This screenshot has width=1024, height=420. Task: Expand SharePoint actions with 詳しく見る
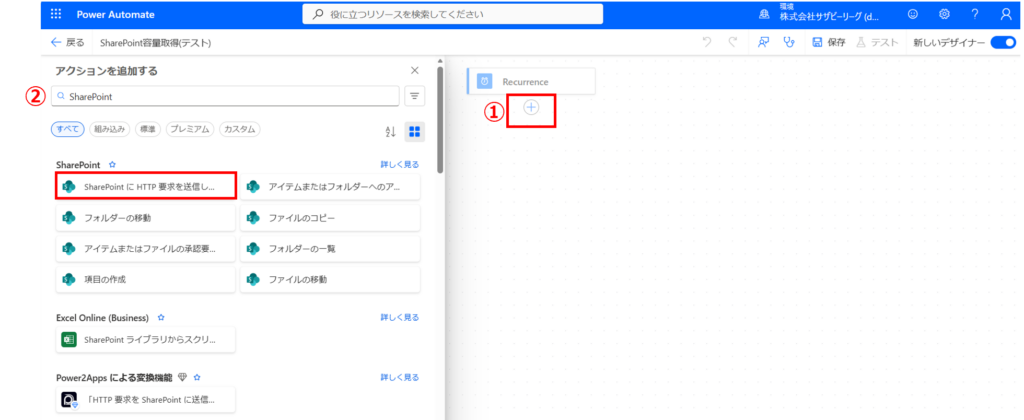[399, 164]
